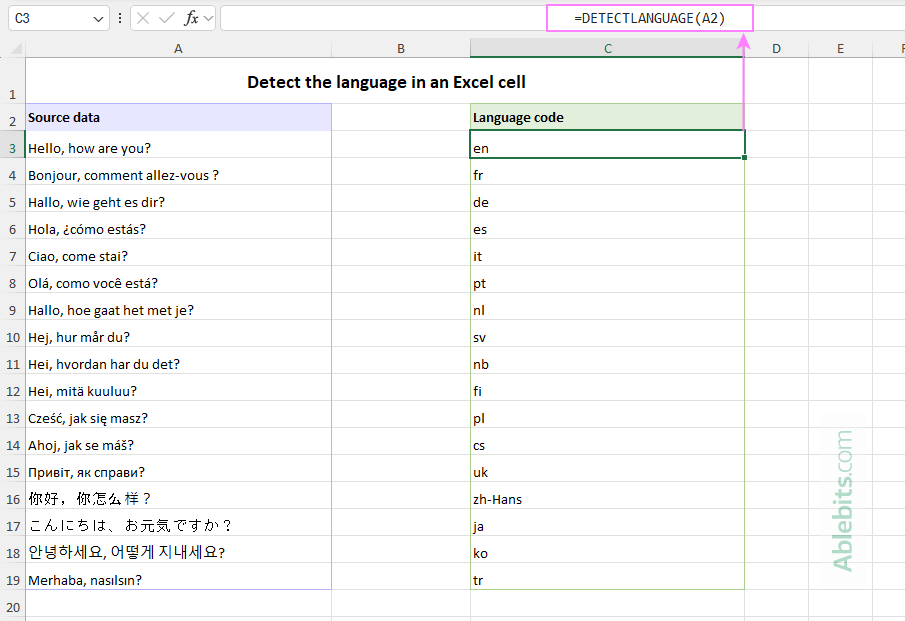Expand the Name Box dropdown arrow
Viewport: 905px width, 621px height.
point(98,19)
